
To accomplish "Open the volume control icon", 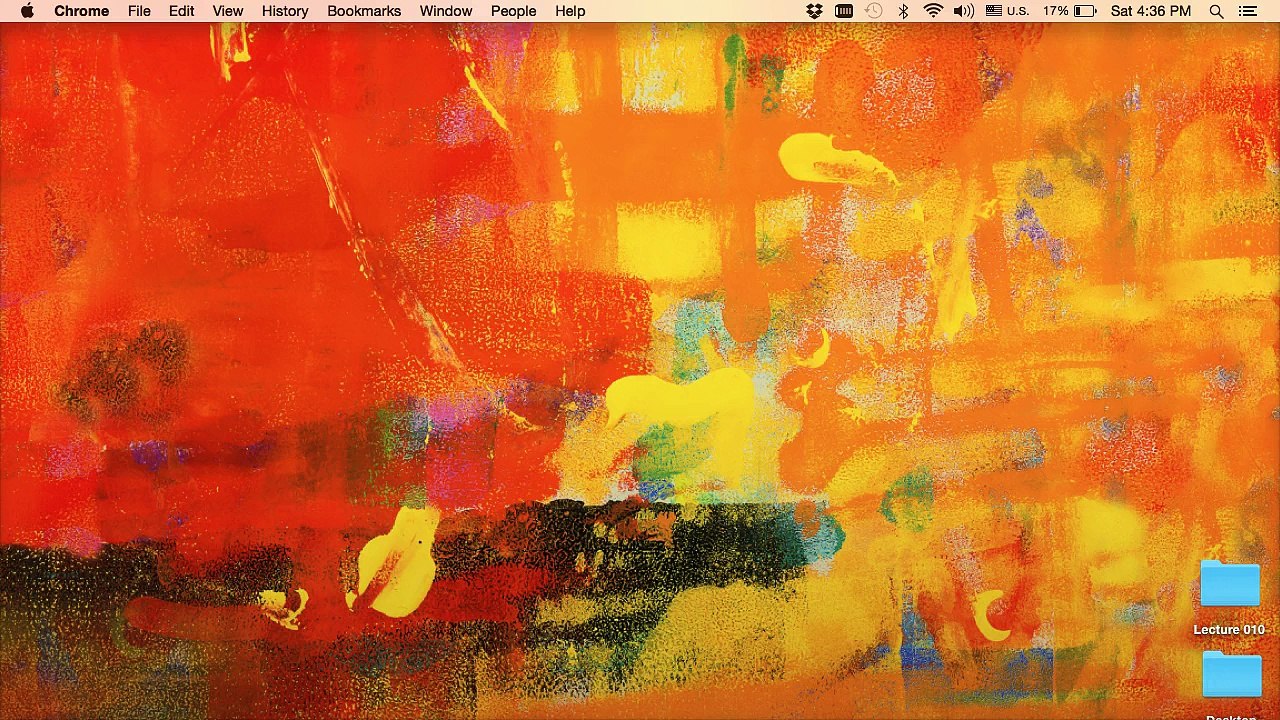I will [964, 11].
